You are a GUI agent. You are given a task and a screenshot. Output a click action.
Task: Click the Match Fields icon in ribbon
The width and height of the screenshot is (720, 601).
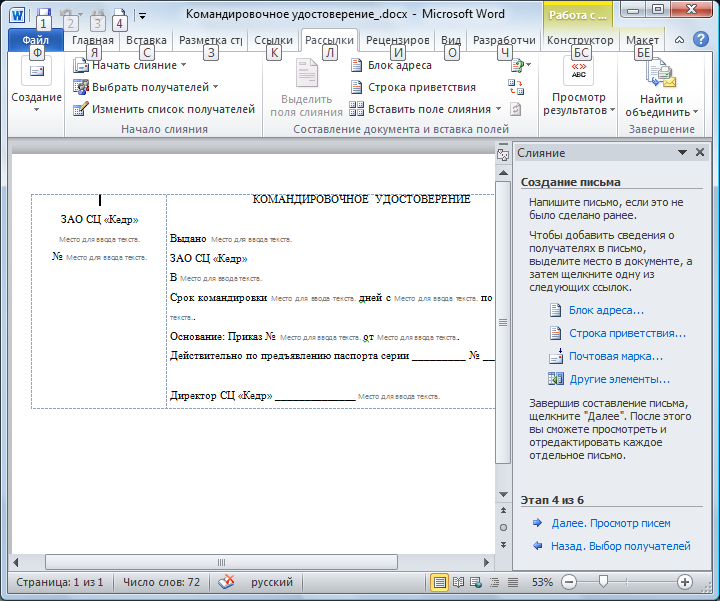coord(516,87)
